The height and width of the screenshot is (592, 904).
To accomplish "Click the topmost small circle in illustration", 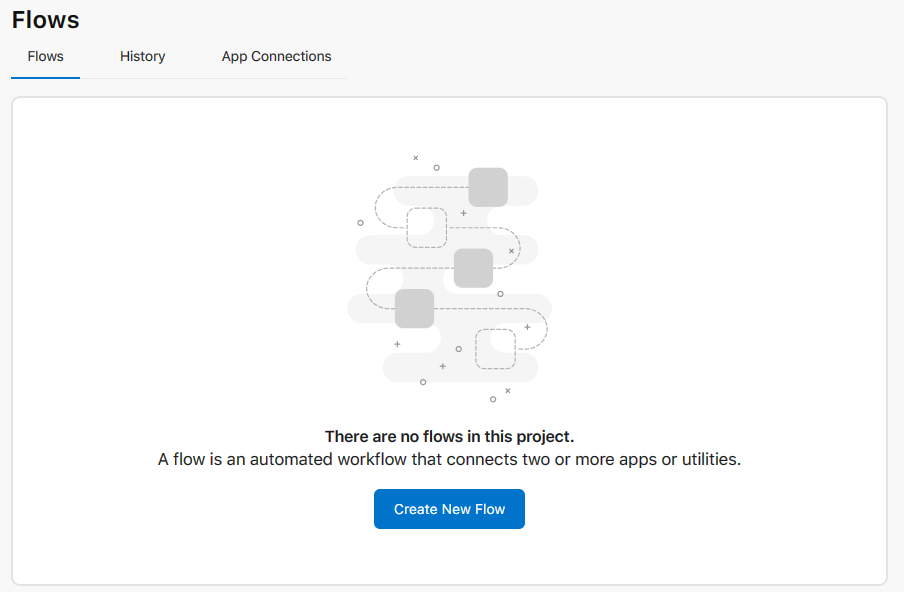I will [436, 168].
